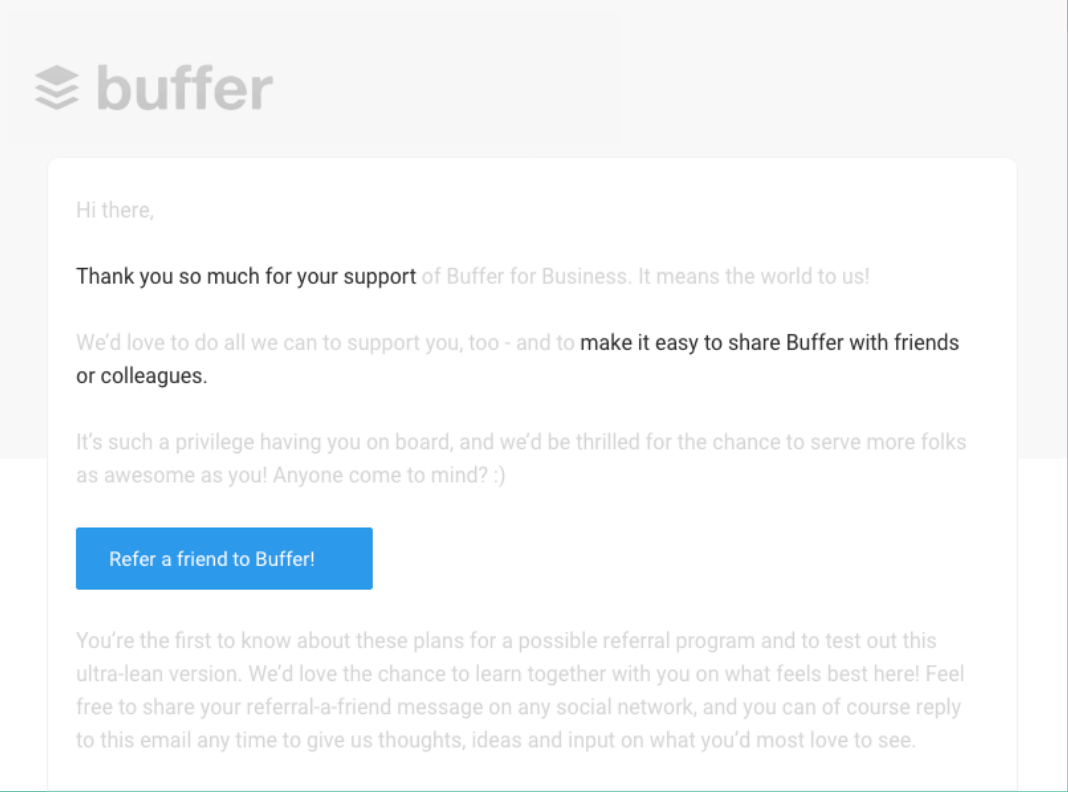Click the Refer a friend to Buffer button
1068x792 pixels.
point(223,558)
